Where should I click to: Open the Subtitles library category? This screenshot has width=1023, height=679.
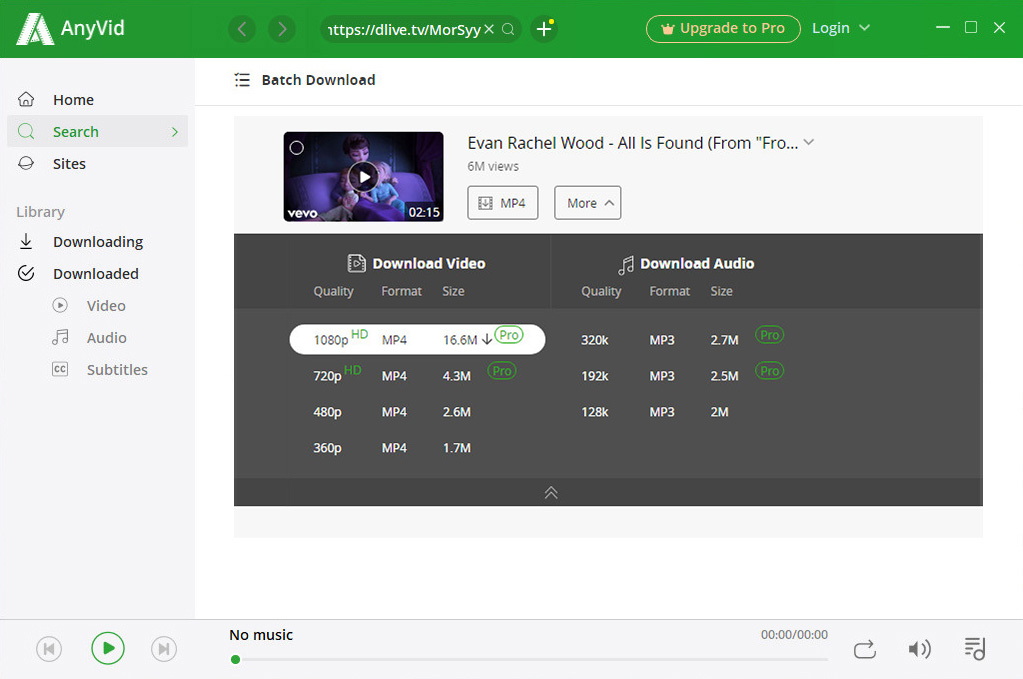117,369
